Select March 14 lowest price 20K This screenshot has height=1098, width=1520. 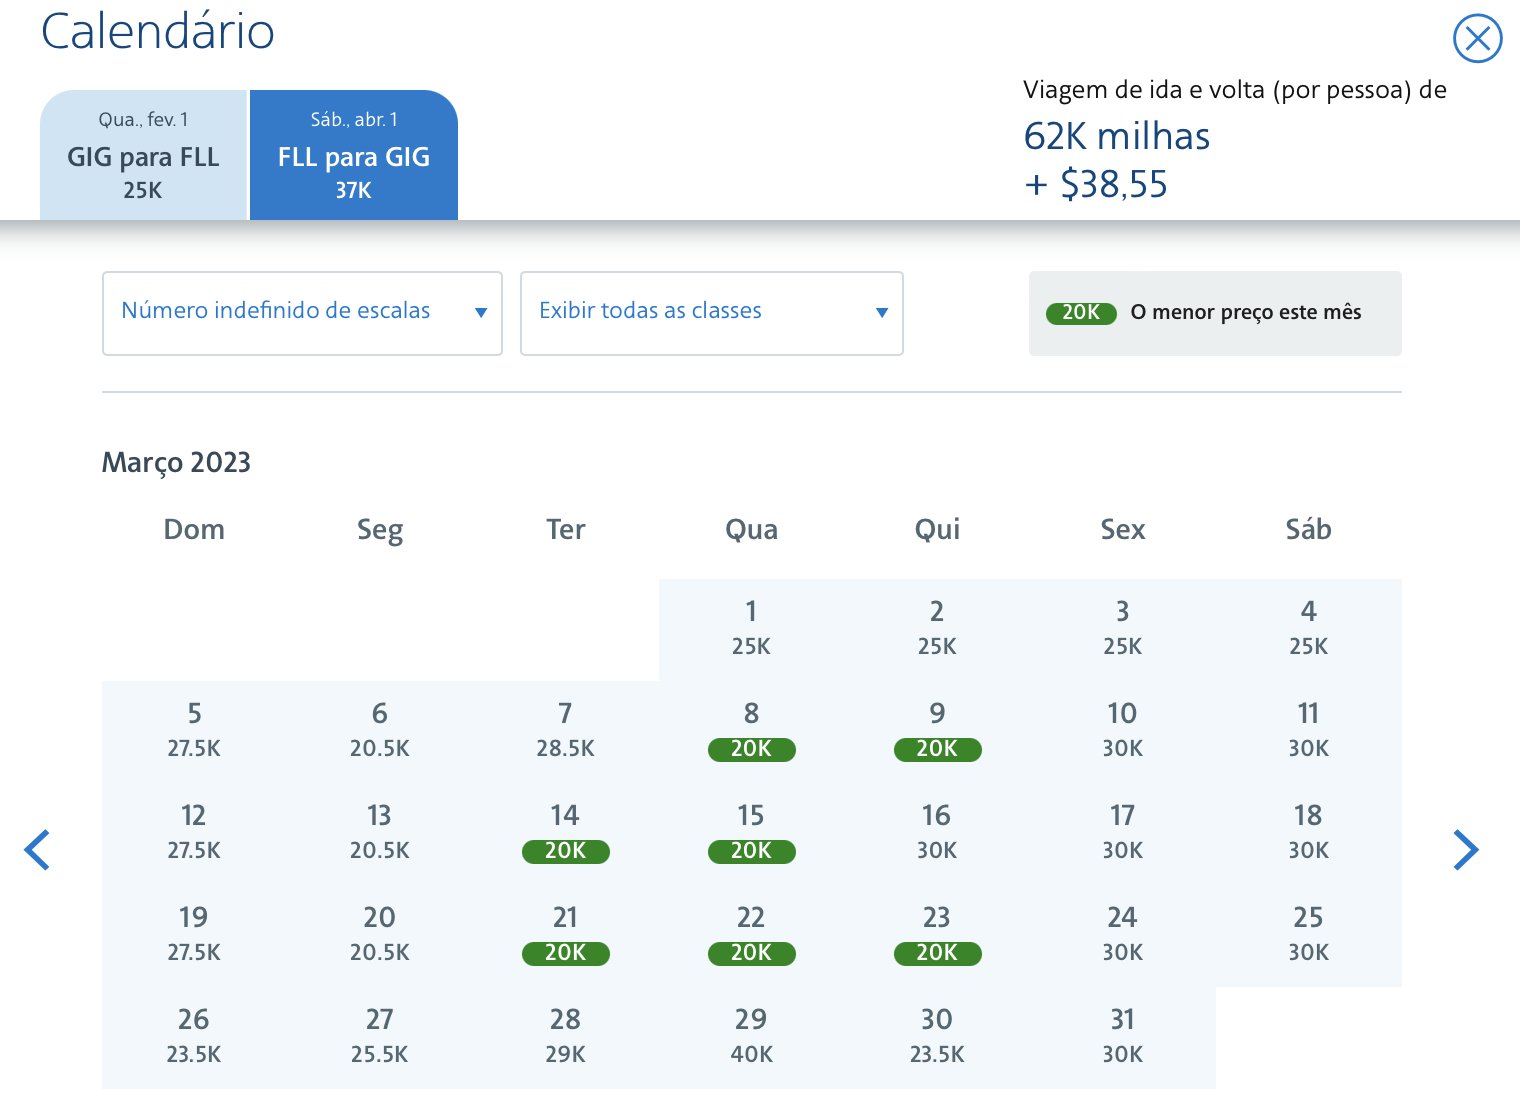pos(565,834)
